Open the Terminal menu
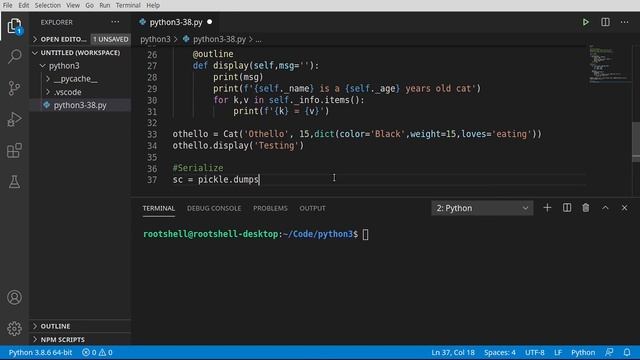The image size is (640, 360). click(128, 5)
